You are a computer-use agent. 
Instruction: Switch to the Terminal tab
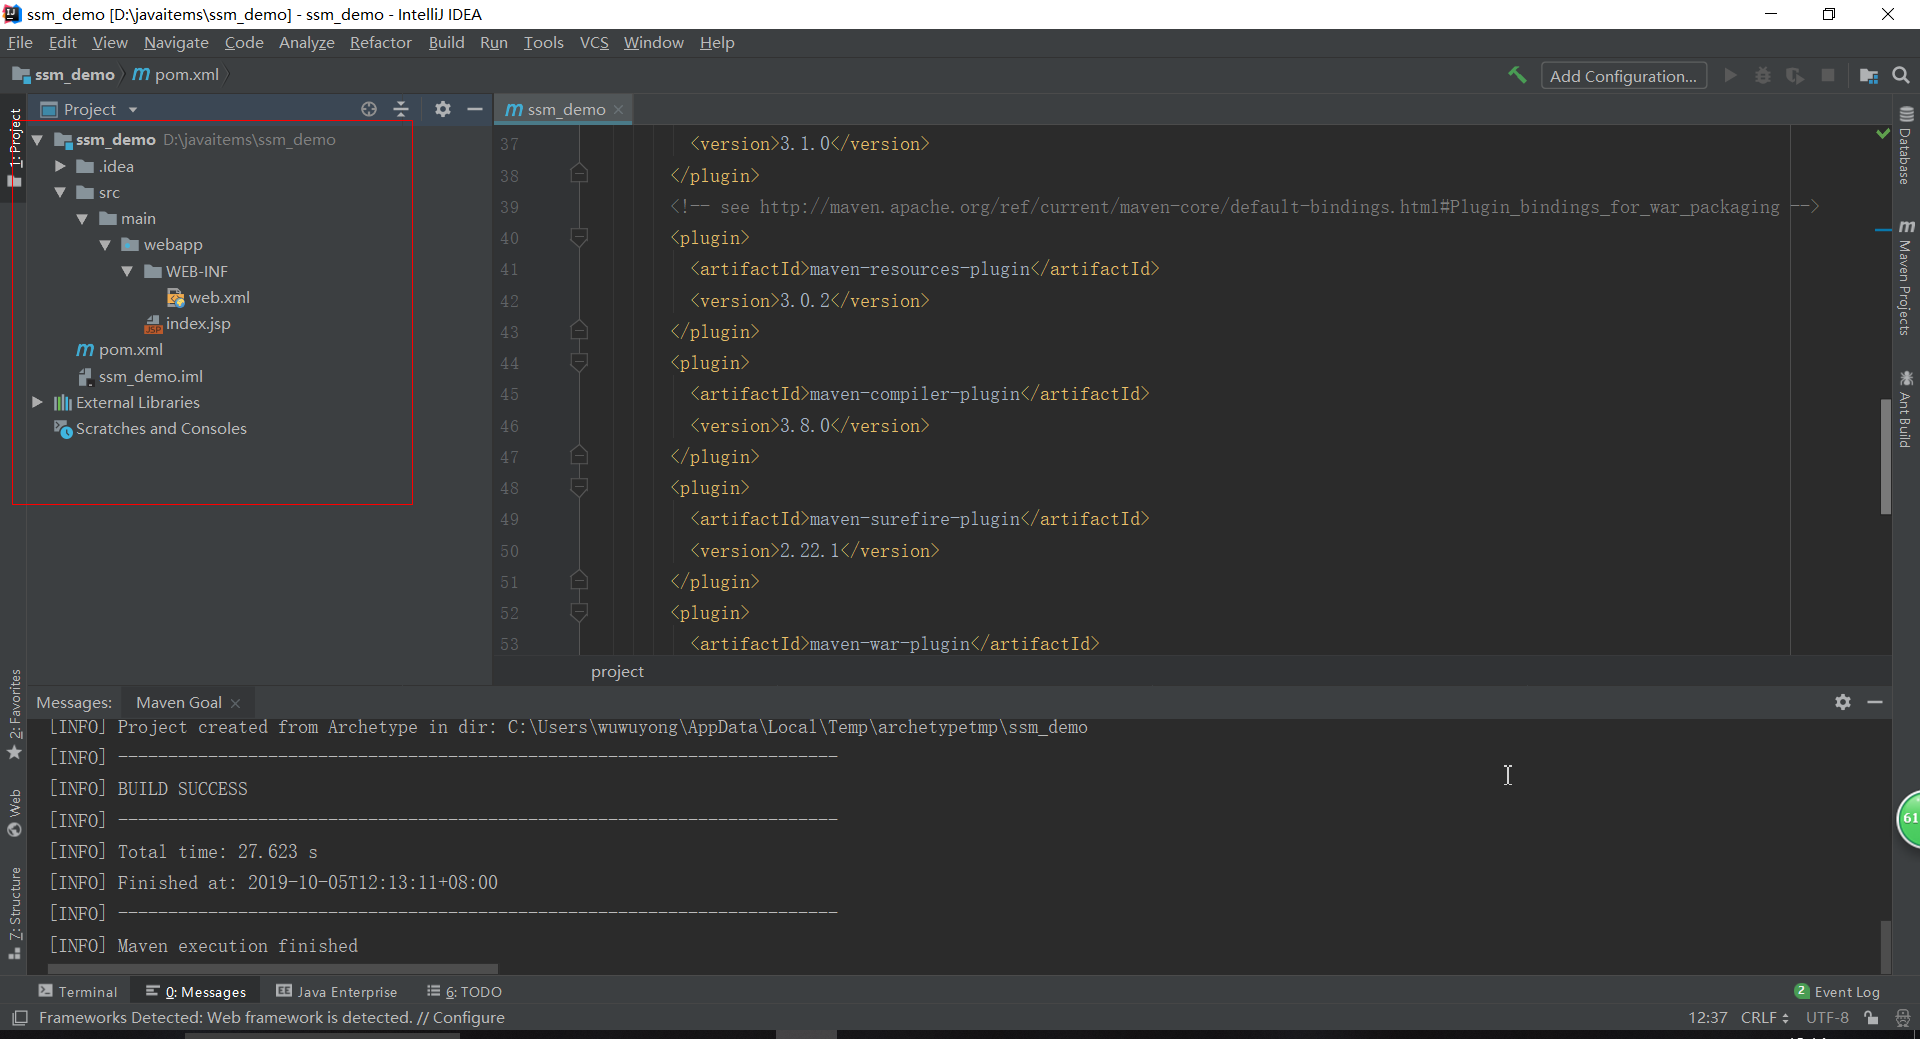(x=78, y=991)
